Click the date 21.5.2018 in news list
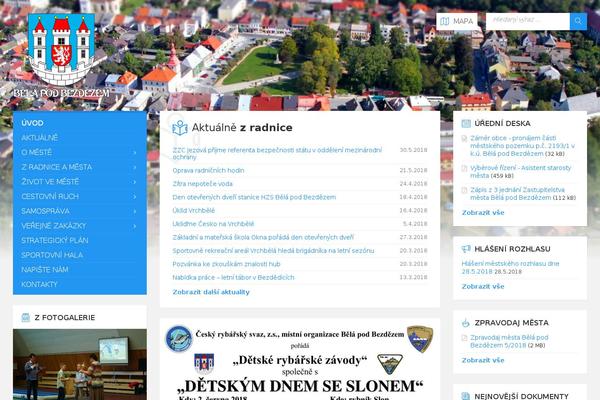600x400 pixels. (x=413, y=170)
